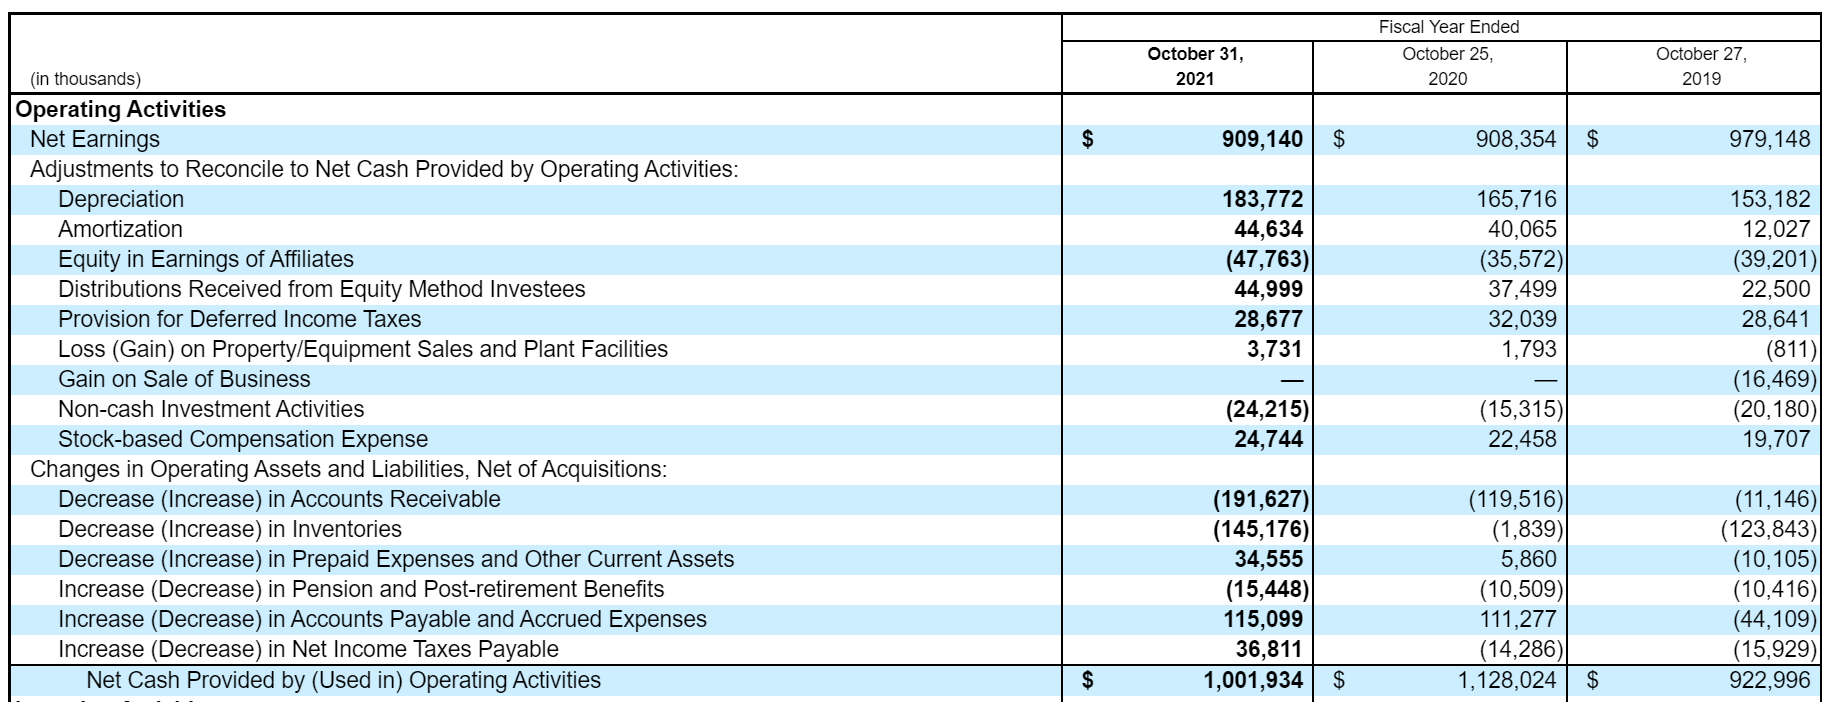Select Stock-based Compensation Expense 2021 value 24,744
Viewport: 1840px width, 702px height.
coord(1268,439)
